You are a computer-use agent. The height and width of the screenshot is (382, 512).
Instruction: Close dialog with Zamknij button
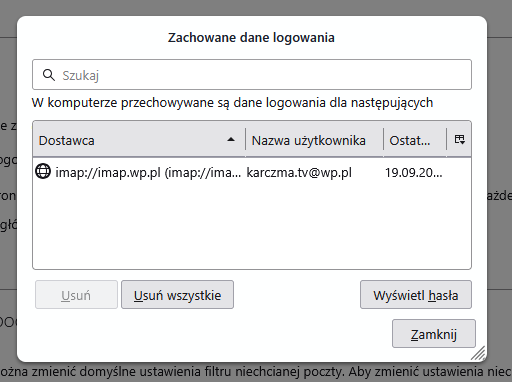pyautogui.click(x=434, y=334)
